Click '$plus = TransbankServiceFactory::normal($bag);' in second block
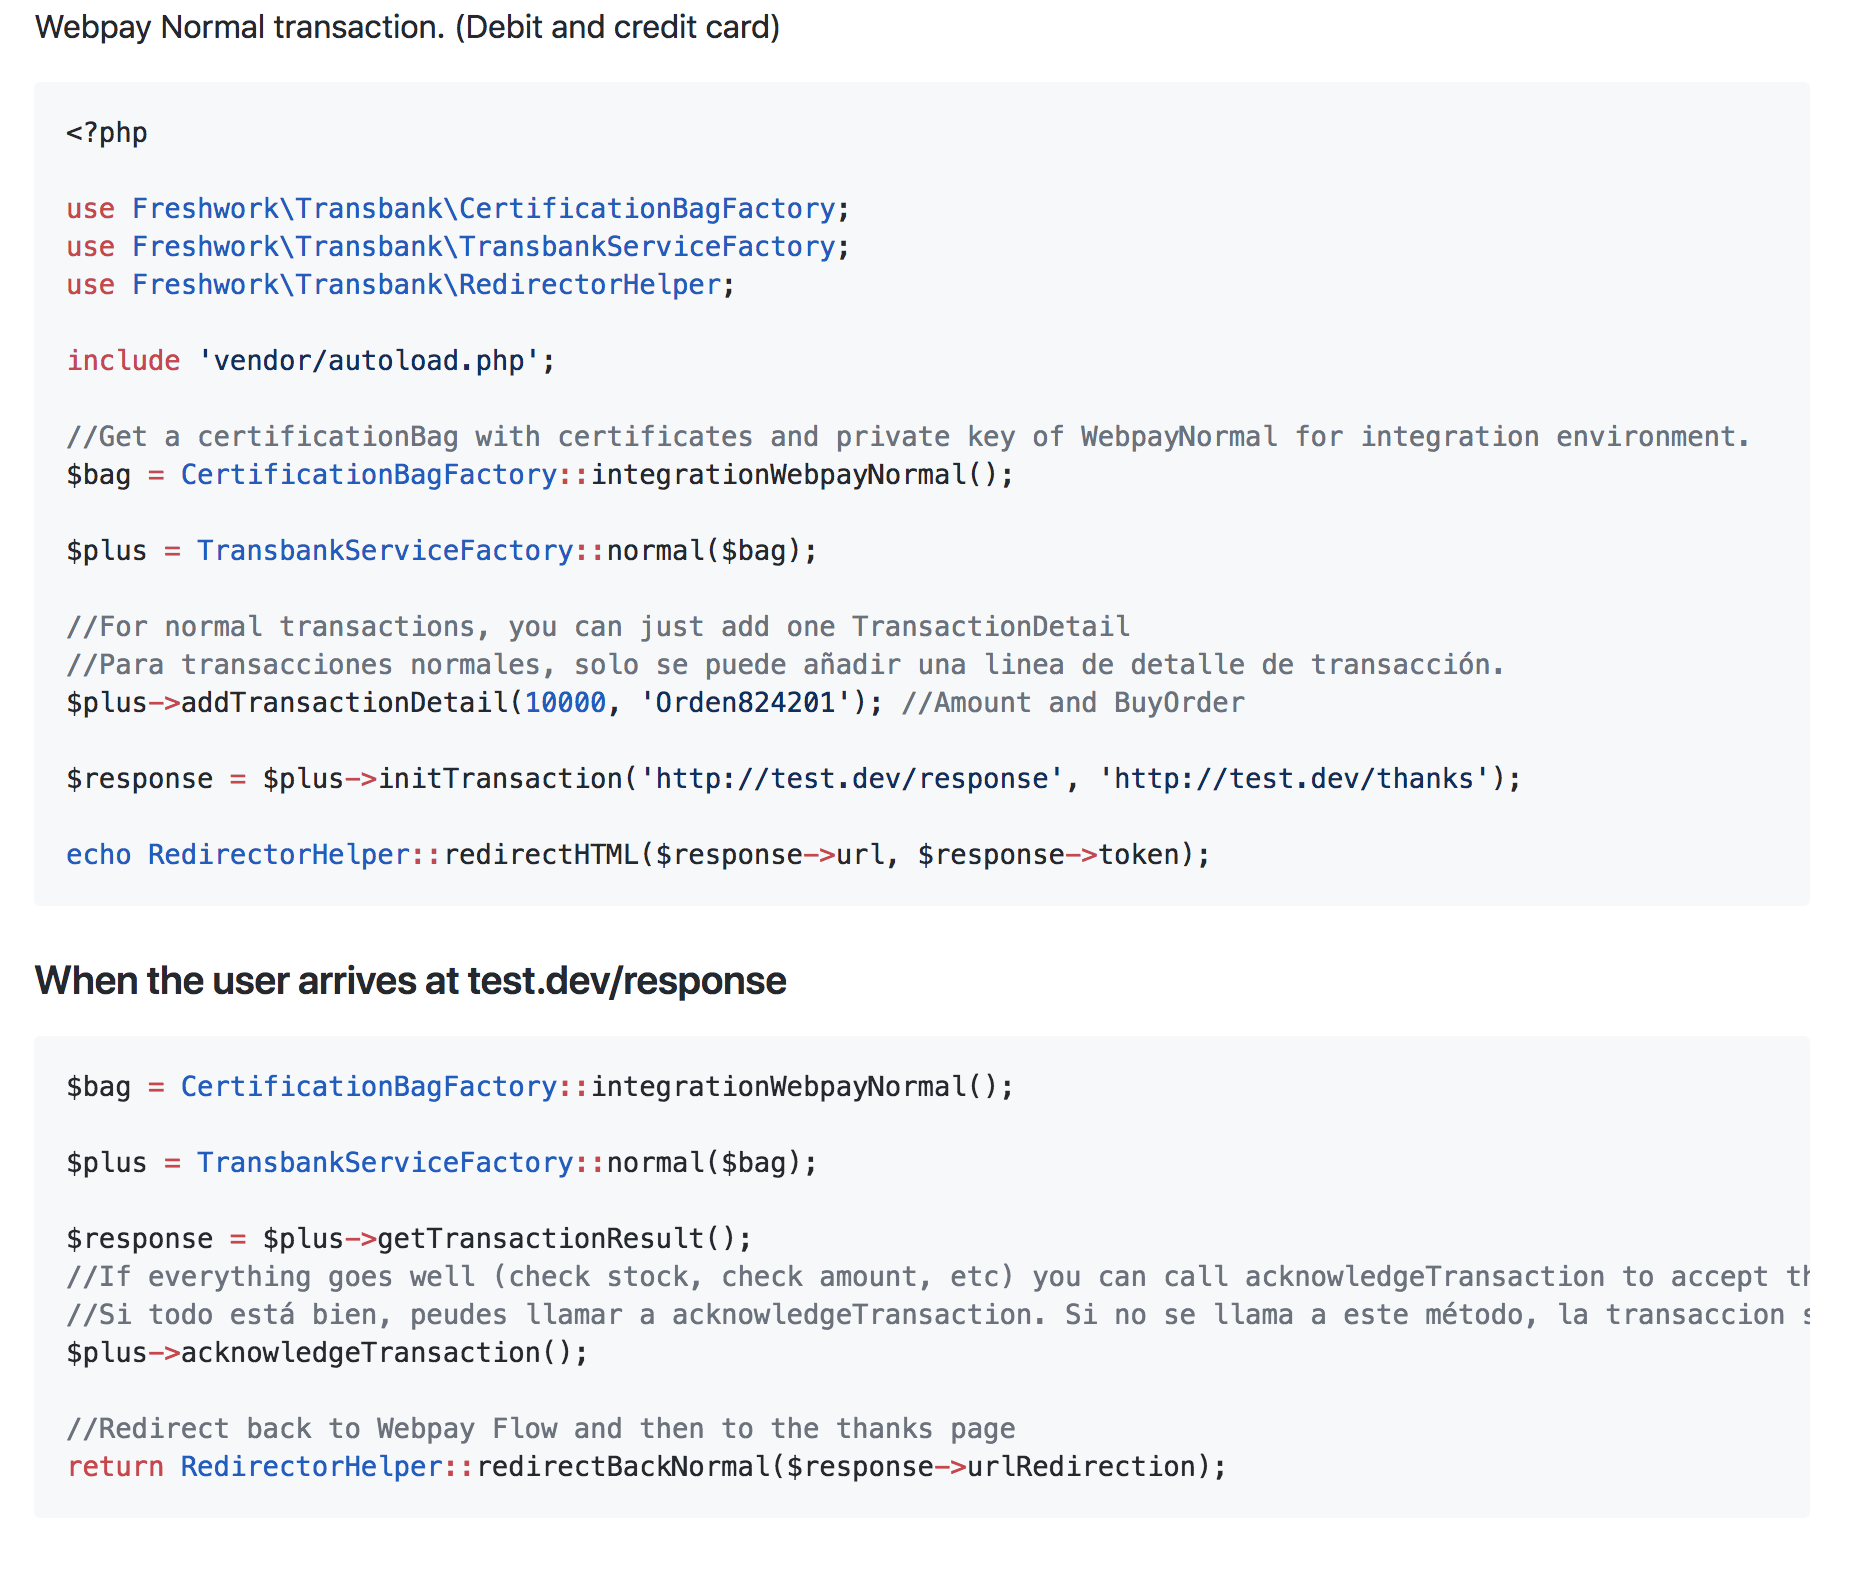 (x=442, y=1163)
